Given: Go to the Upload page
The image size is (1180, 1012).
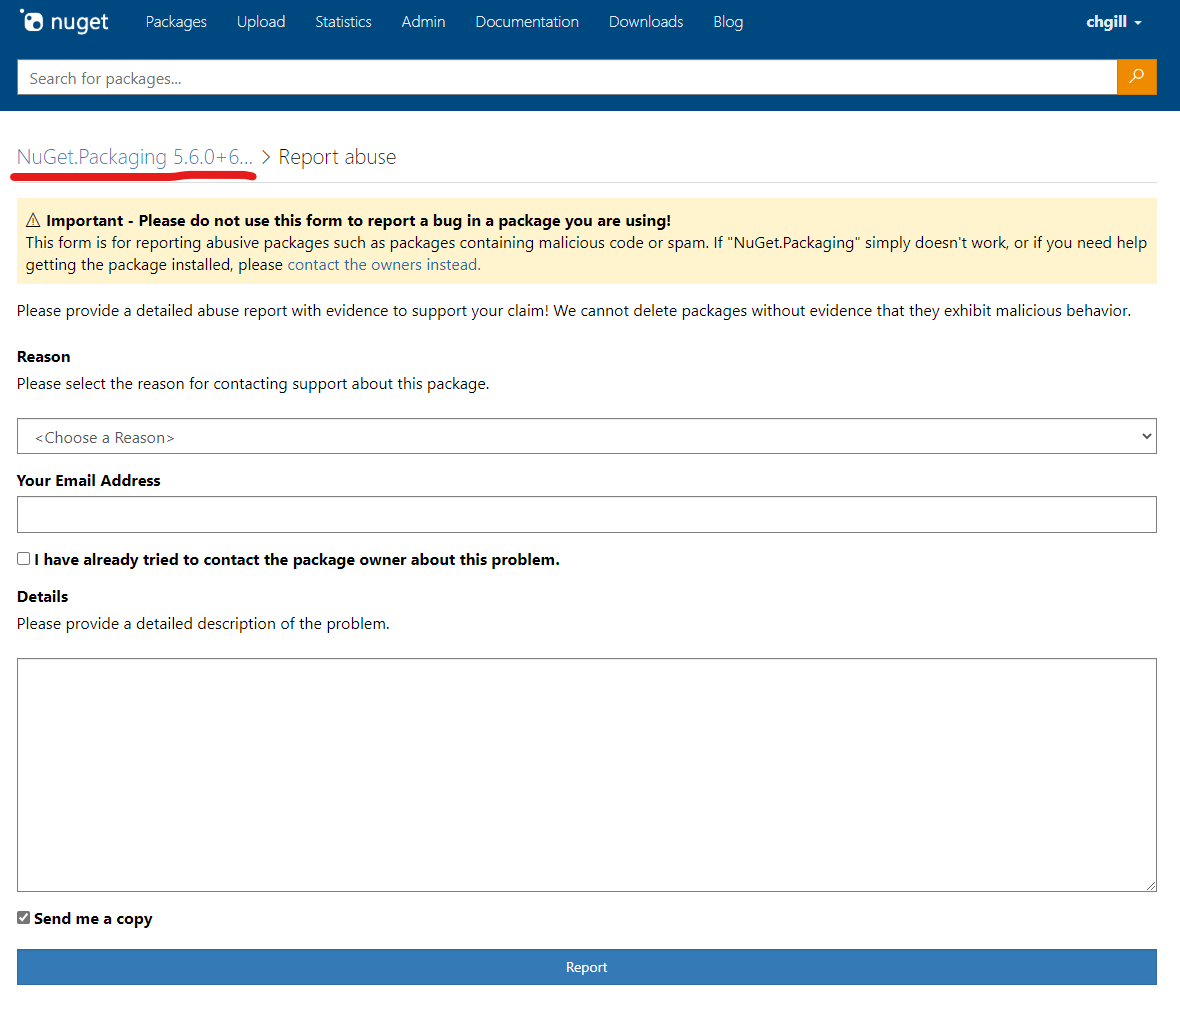Looking at the screenshot, I should tap(261, 22).
